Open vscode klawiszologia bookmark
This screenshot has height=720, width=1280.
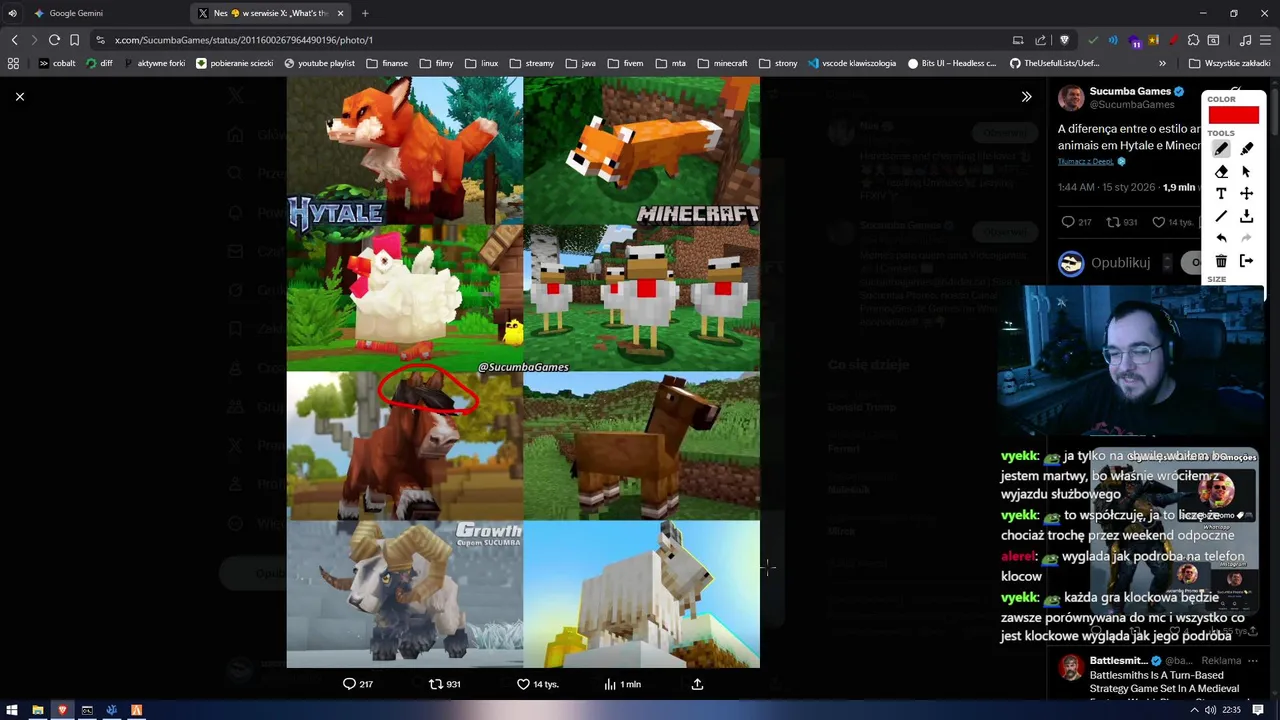coord(852,63)
